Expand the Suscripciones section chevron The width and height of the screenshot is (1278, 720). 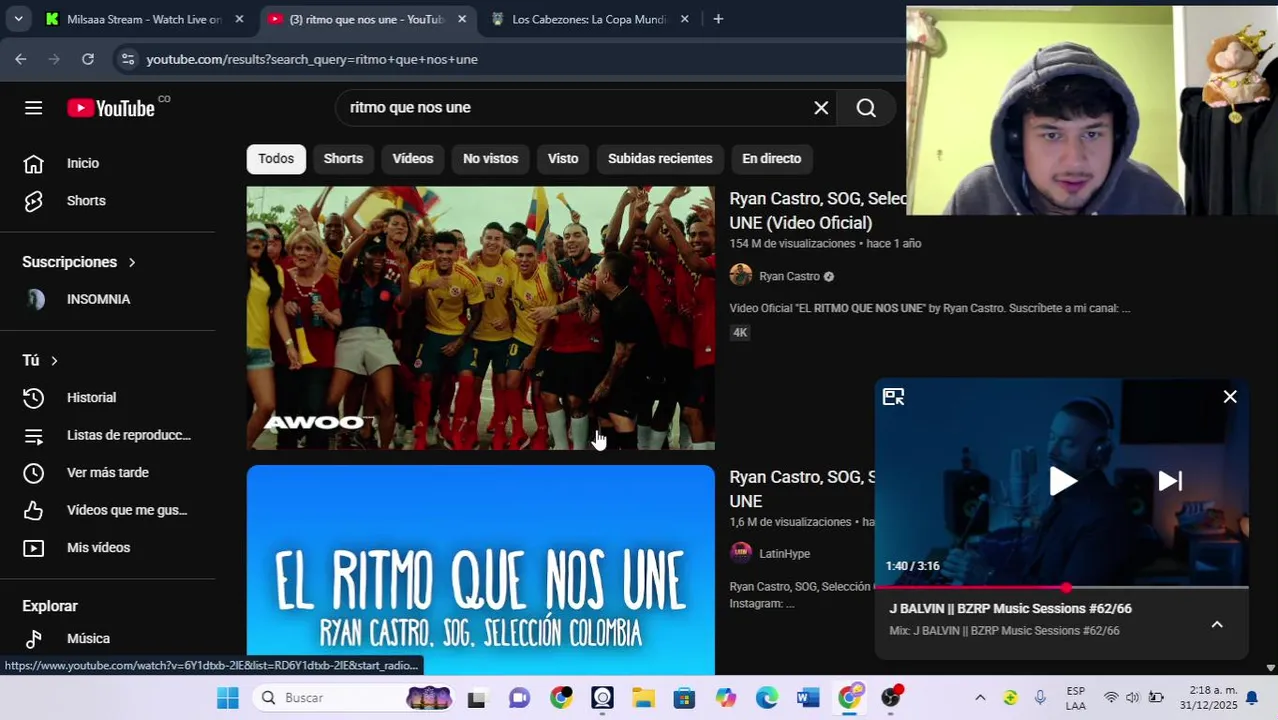pos(132,262)
